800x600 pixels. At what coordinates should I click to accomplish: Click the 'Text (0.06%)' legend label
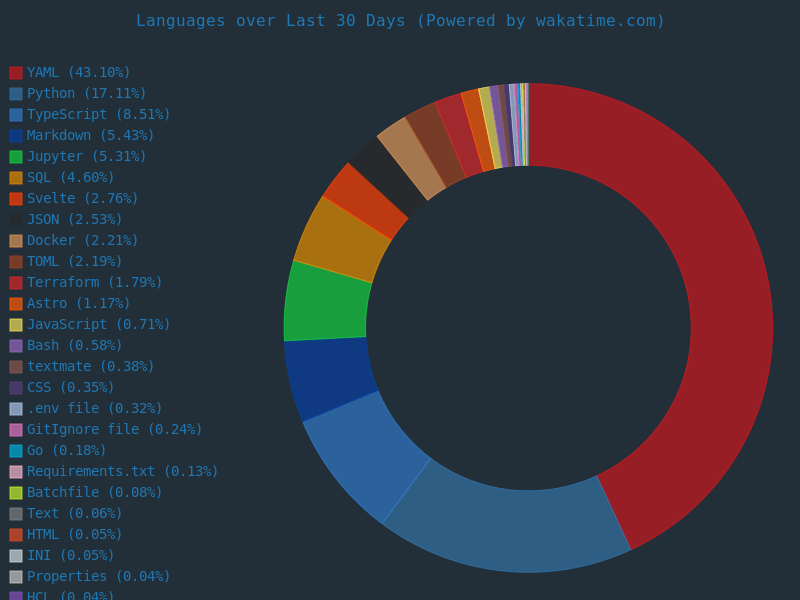[x=74, y=513]
